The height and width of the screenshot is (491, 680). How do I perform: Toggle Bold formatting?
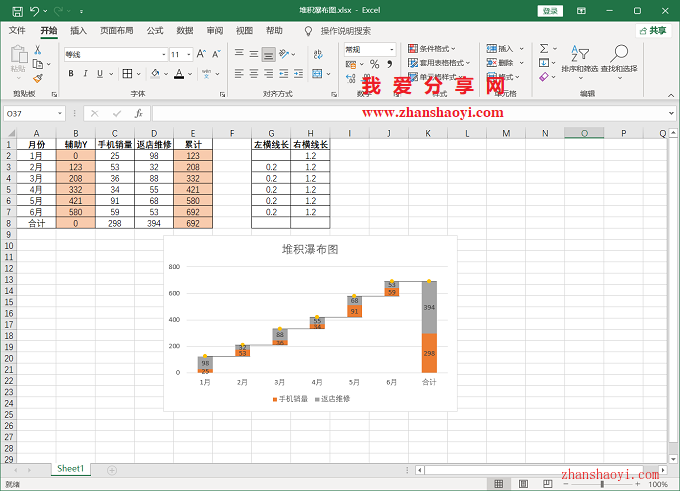pyautogui.click(x=71, y=74)
